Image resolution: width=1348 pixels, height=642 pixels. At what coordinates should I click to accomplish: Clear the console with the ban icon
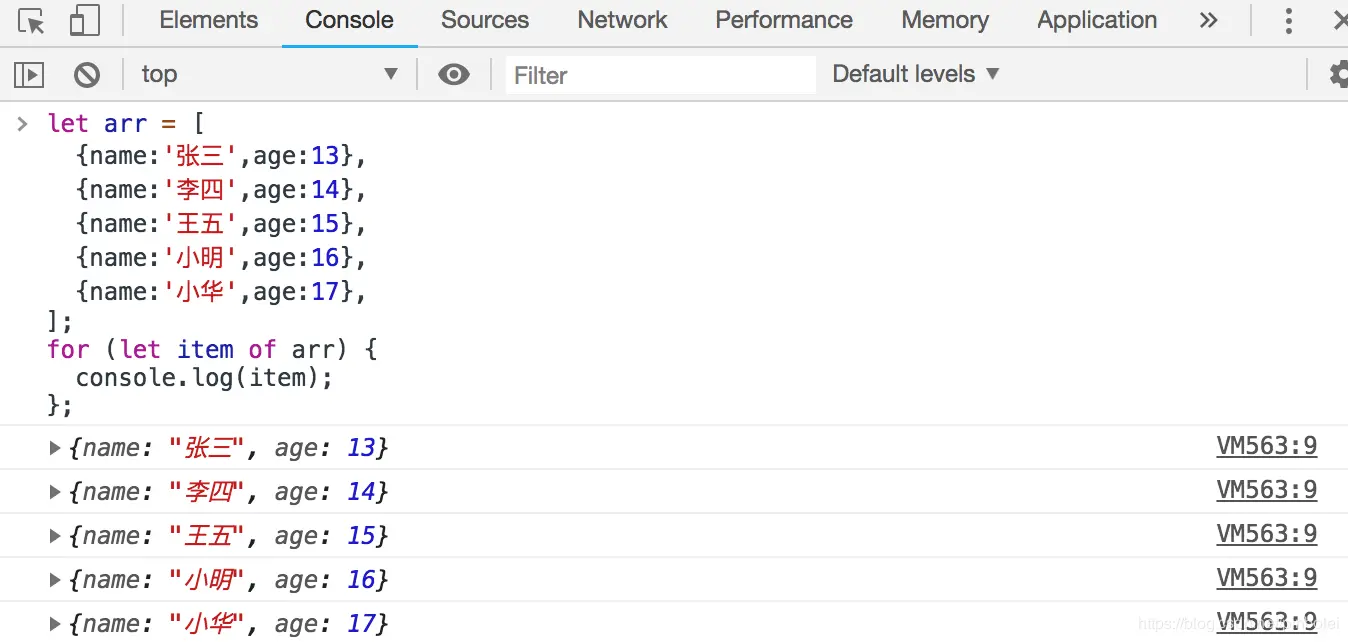point(87,74)
